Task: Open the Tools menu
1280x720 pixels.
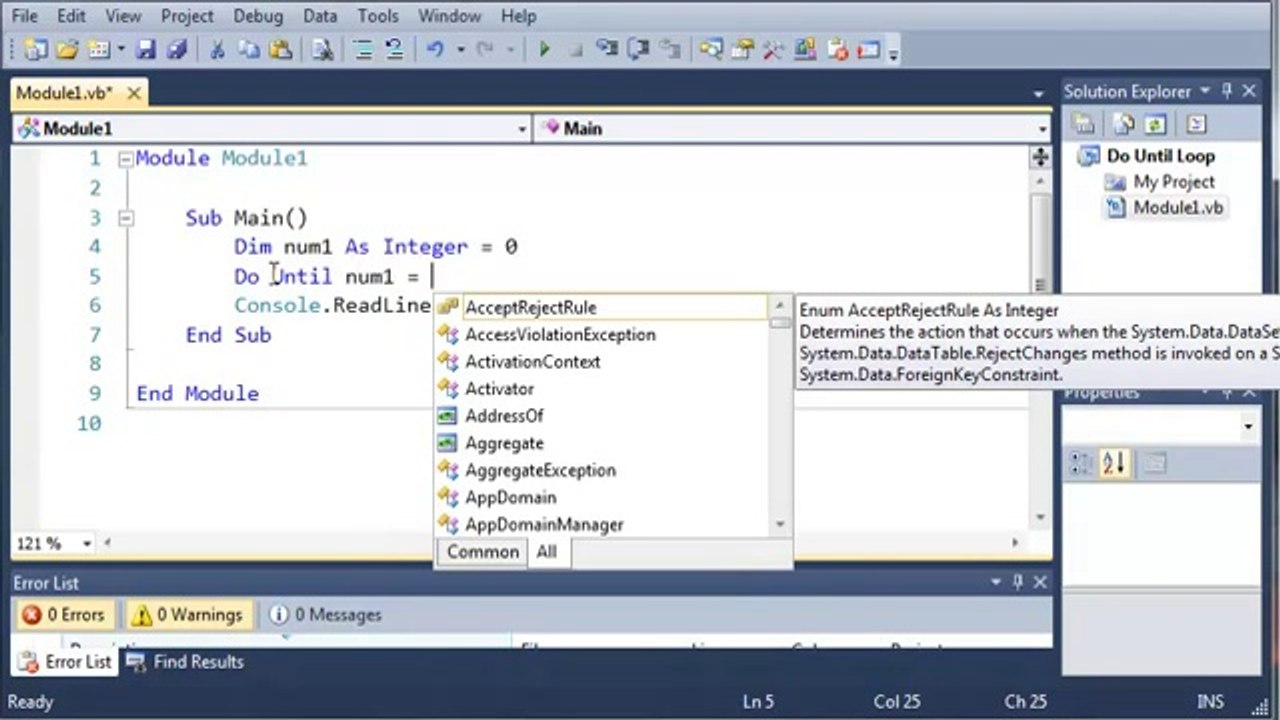Action: point(378,16)
